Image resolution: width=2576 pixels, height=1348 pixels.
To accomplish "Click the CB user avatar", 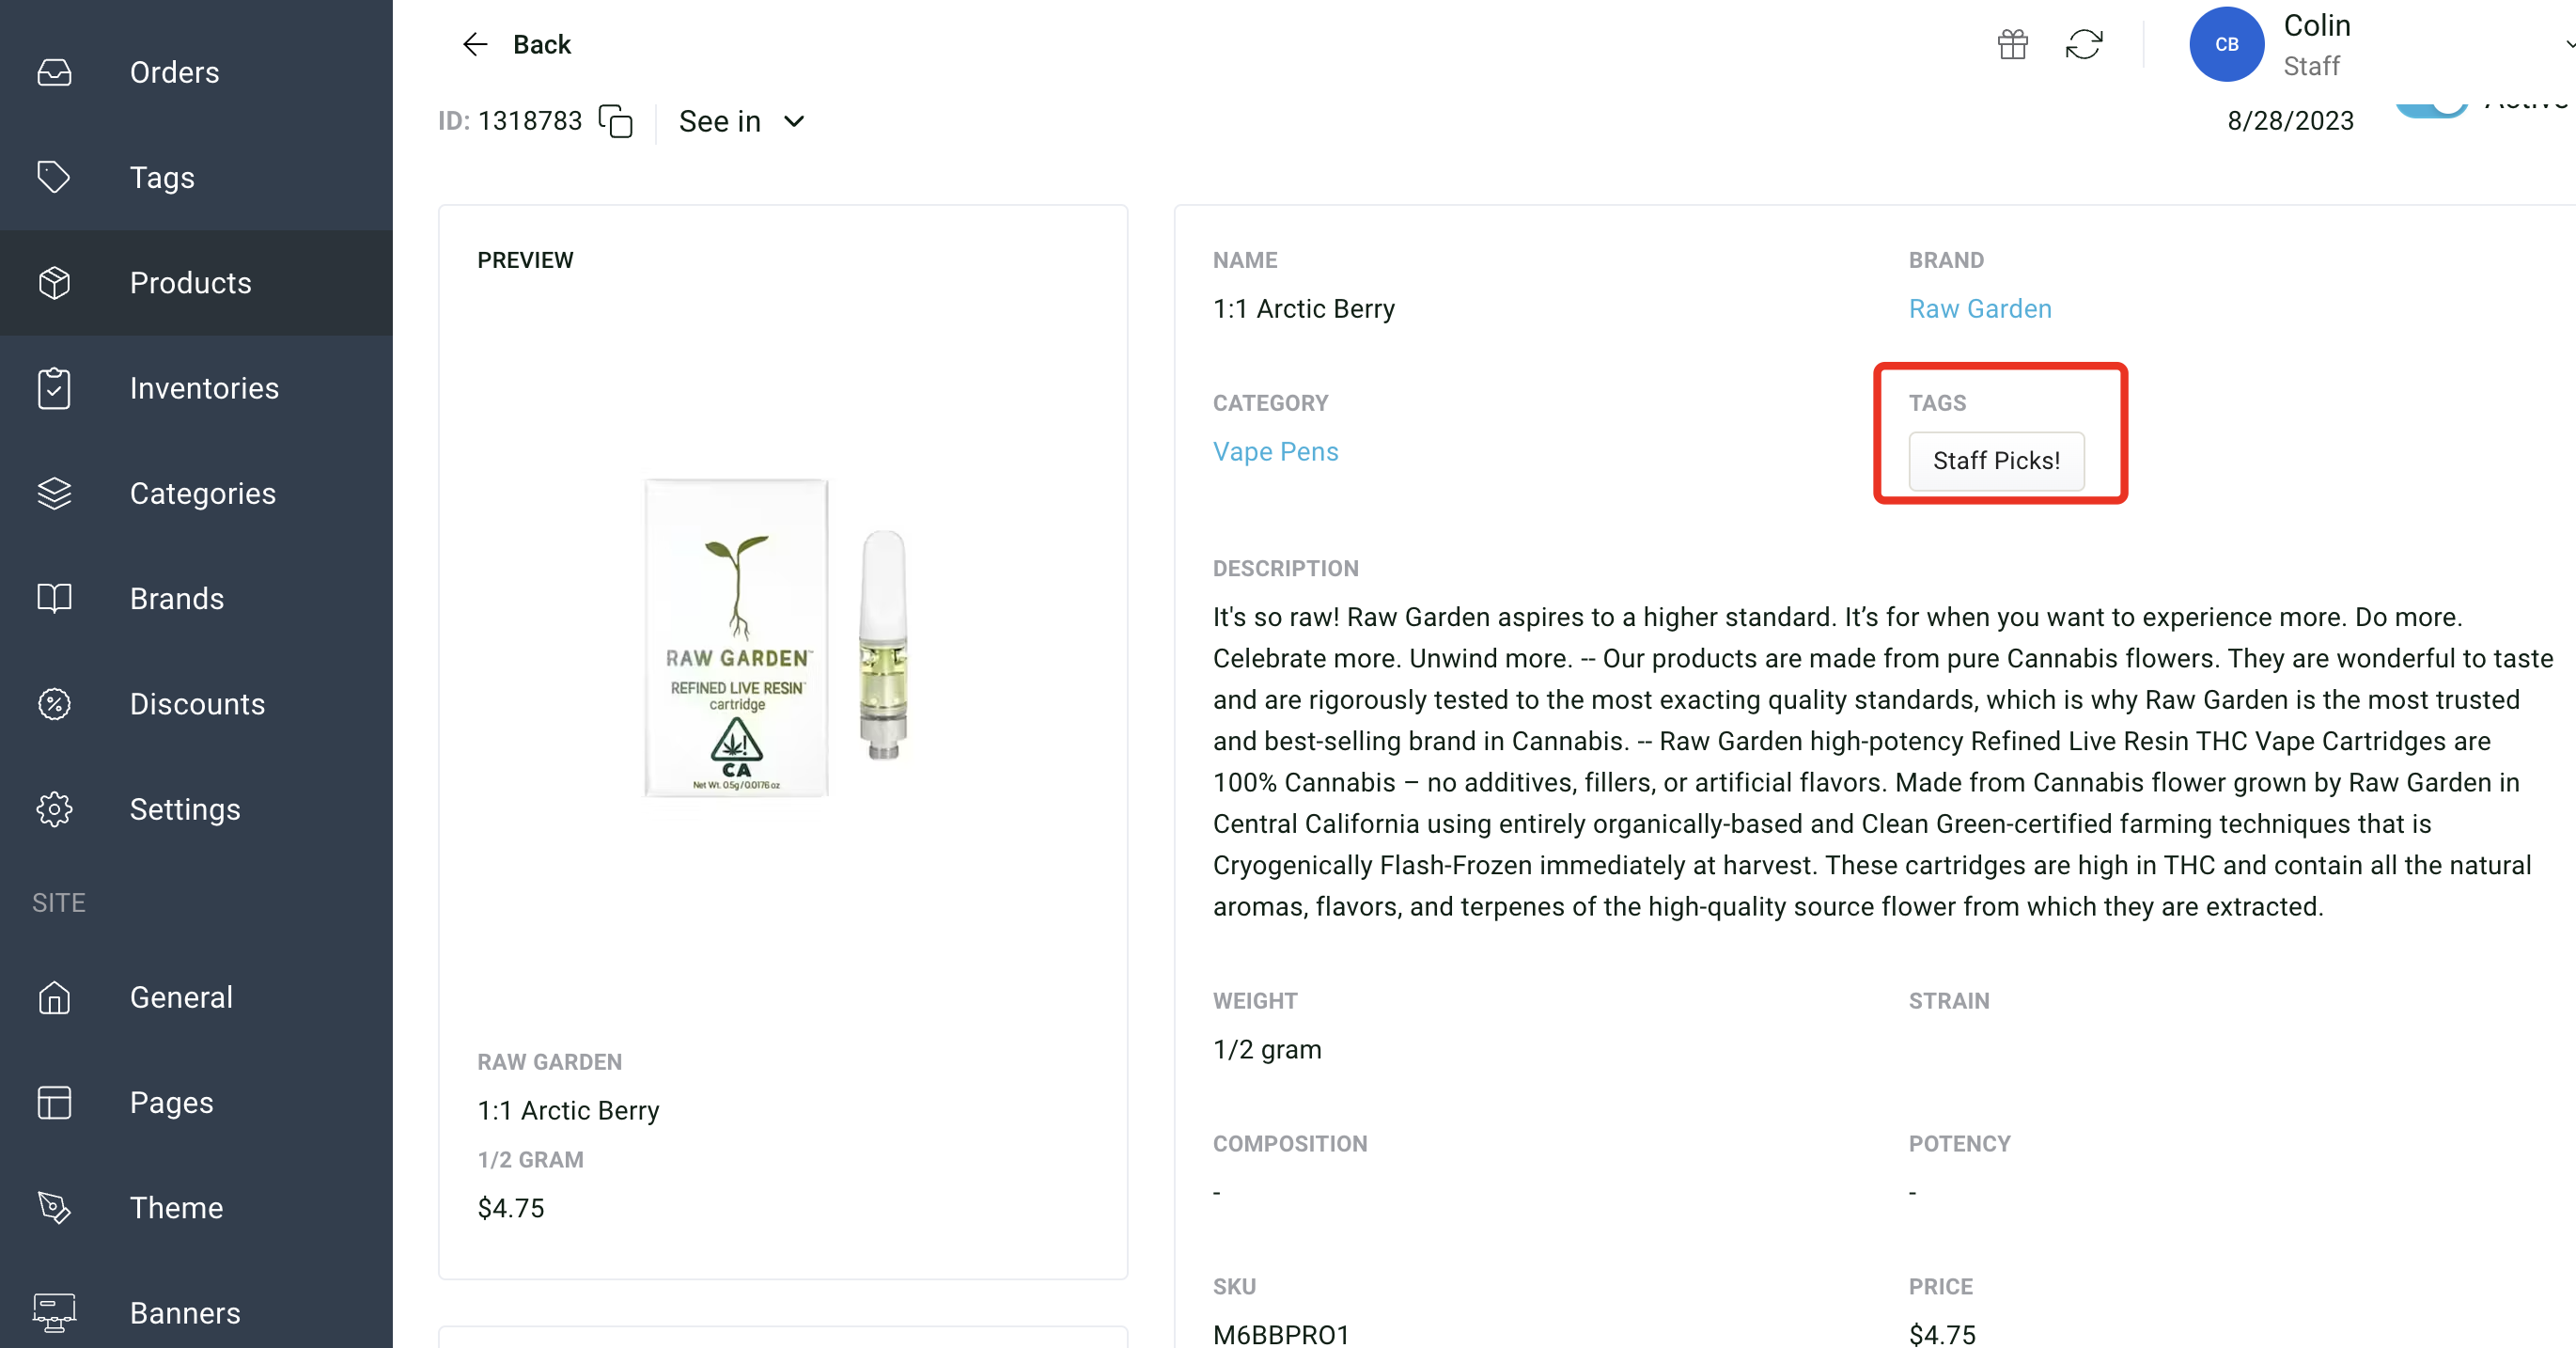I will click(x=2226, y=44).
